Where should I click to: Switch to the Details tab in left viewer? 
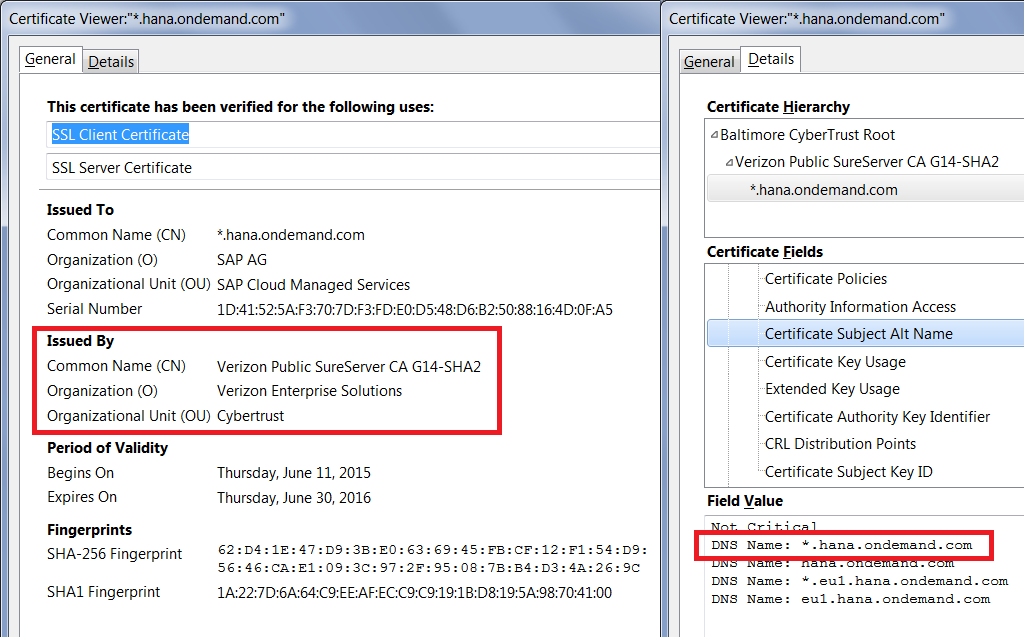click(111, 61)
